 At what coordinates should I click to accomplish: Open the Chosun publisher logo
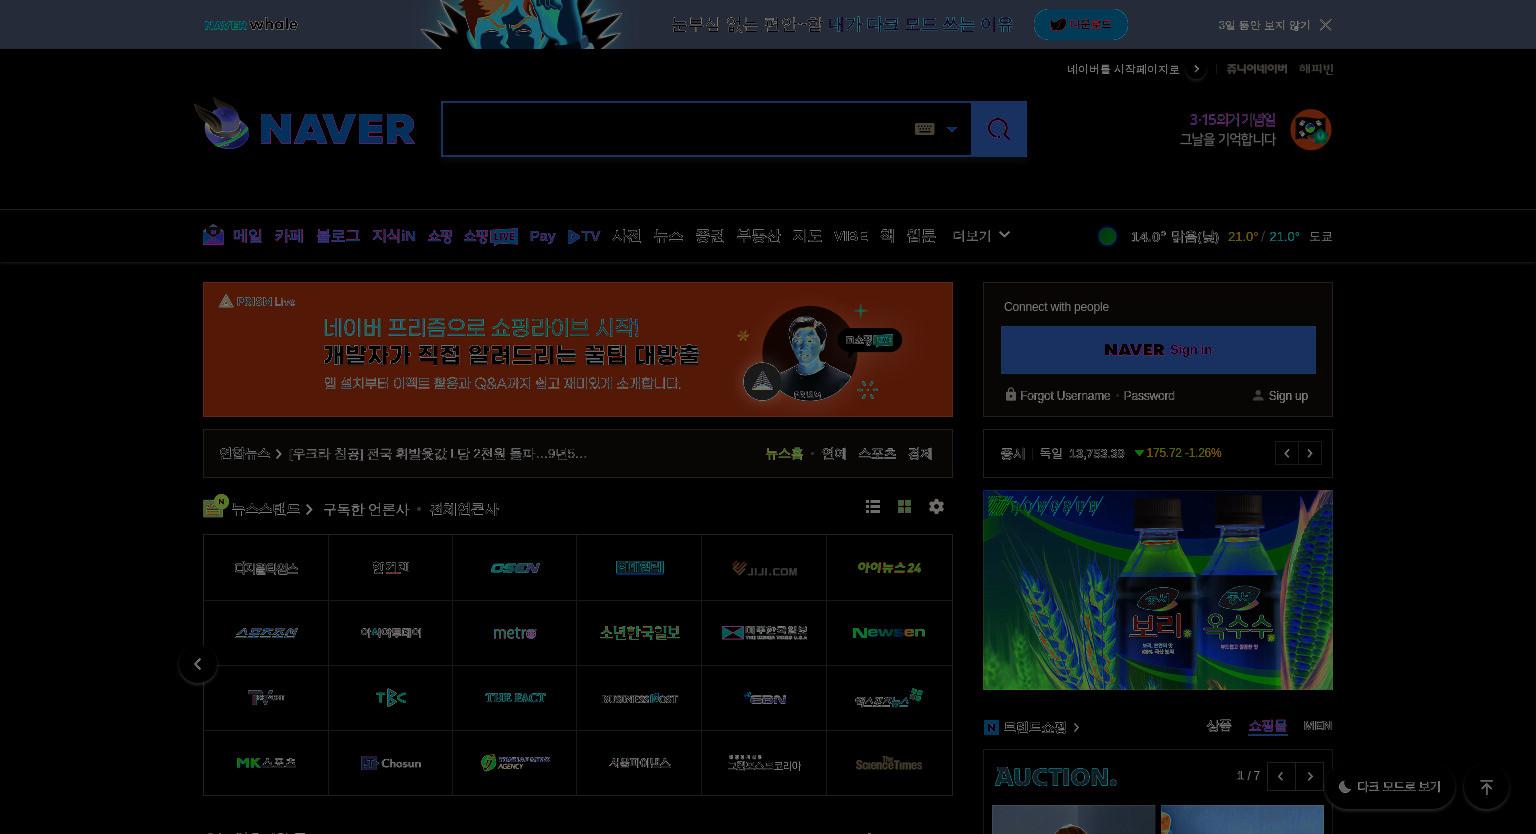point(391,763)
